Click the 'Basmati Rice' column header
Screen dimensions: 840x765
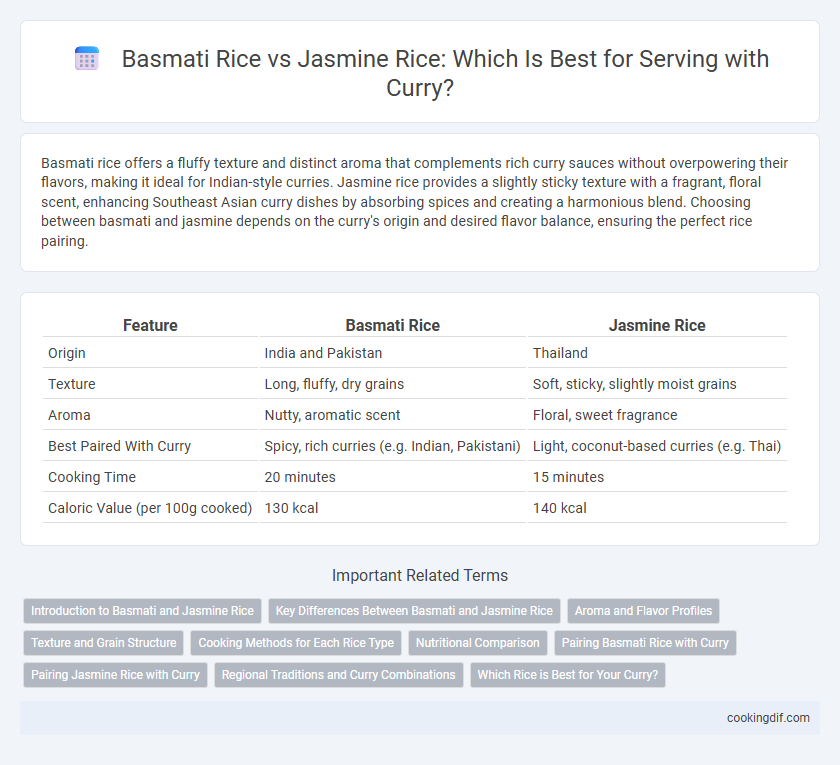(x=393, y=325)
